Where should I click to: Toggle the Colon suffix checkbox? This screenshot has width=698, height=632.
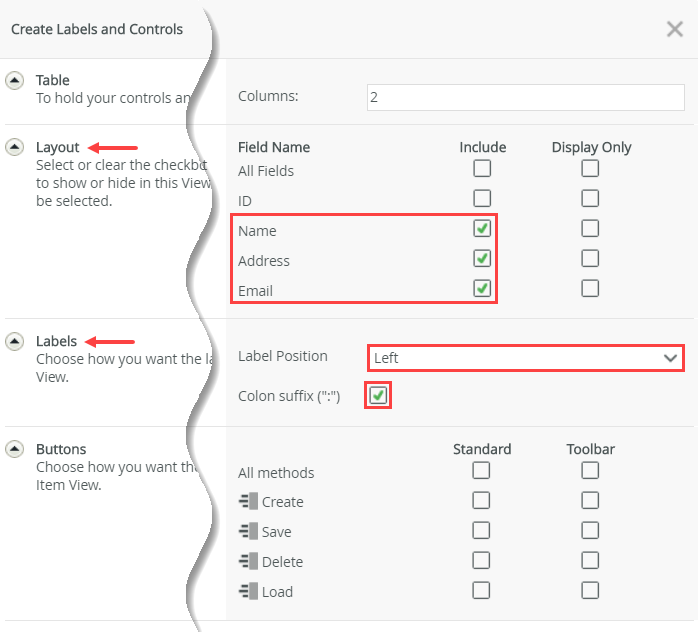pyautogui.click(x=378, y=395)
